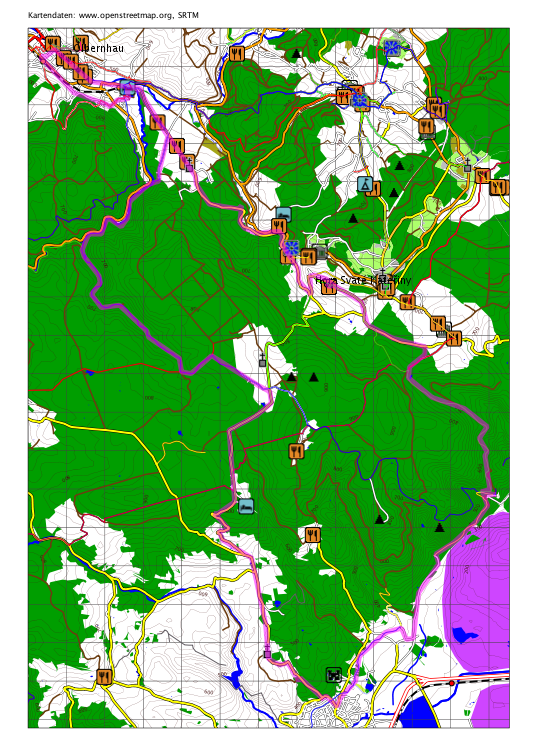Click the blue star viewpoint icon at the top right
Image resolution: width=537 pixels, height=756 pixels.
[392, 47]
